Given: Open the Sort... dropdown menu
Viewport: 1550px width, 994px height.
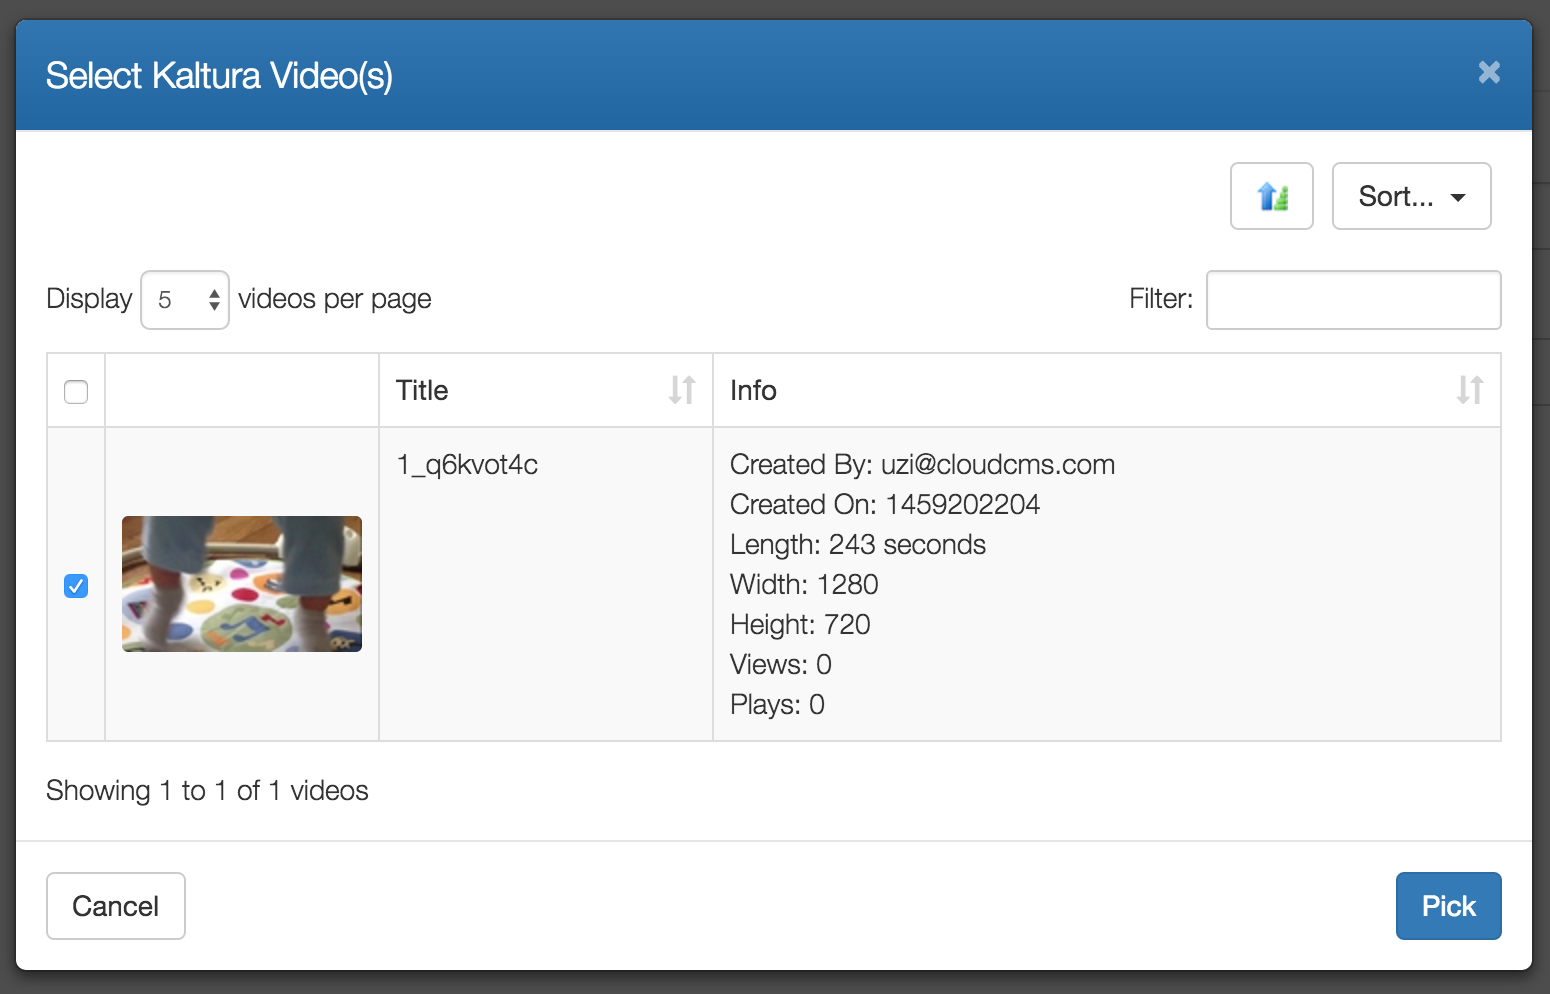Looking at the screenshot, I should (1410, 196).
